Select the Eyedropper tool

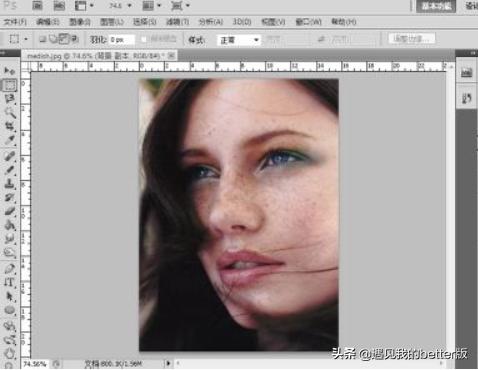coord(9,140)
